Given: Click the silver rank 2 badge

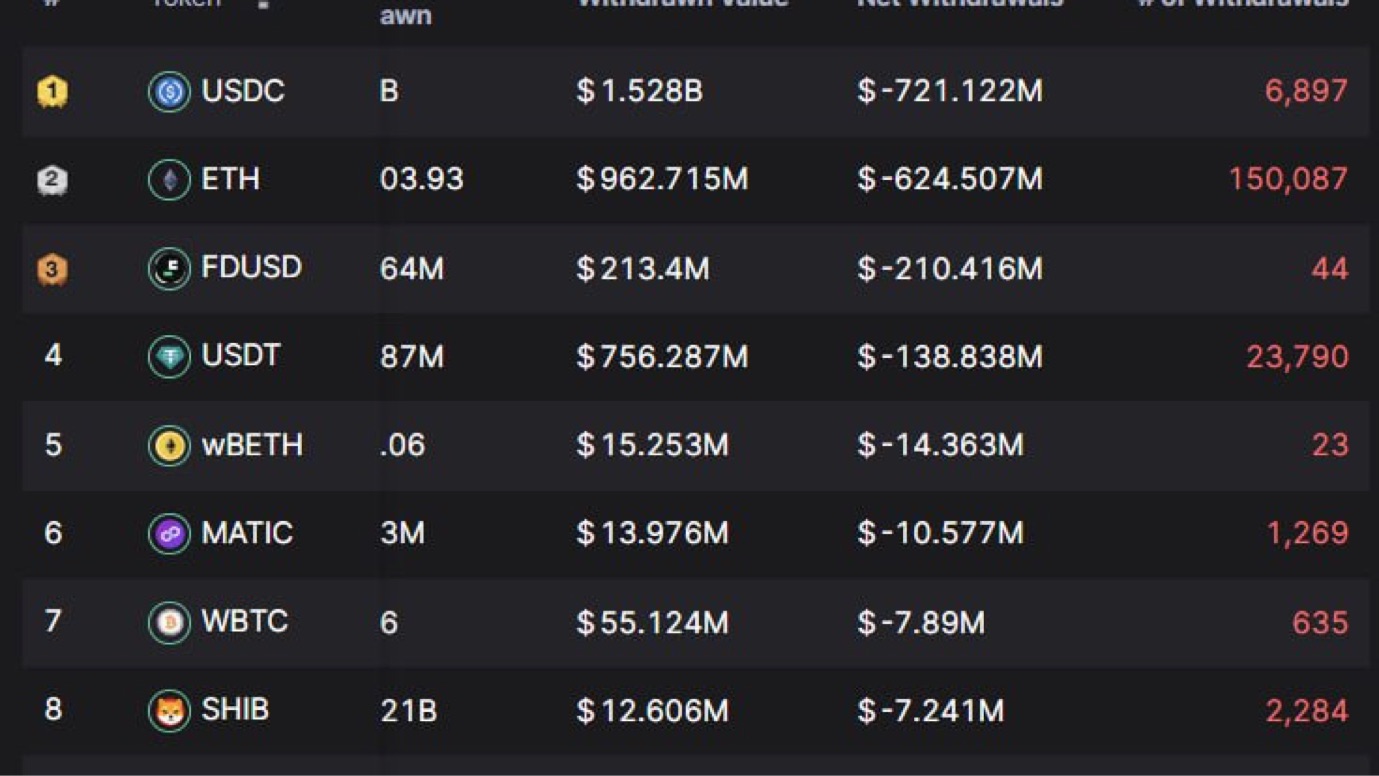Looking at the screenshot, I should (x=53, y=180).
